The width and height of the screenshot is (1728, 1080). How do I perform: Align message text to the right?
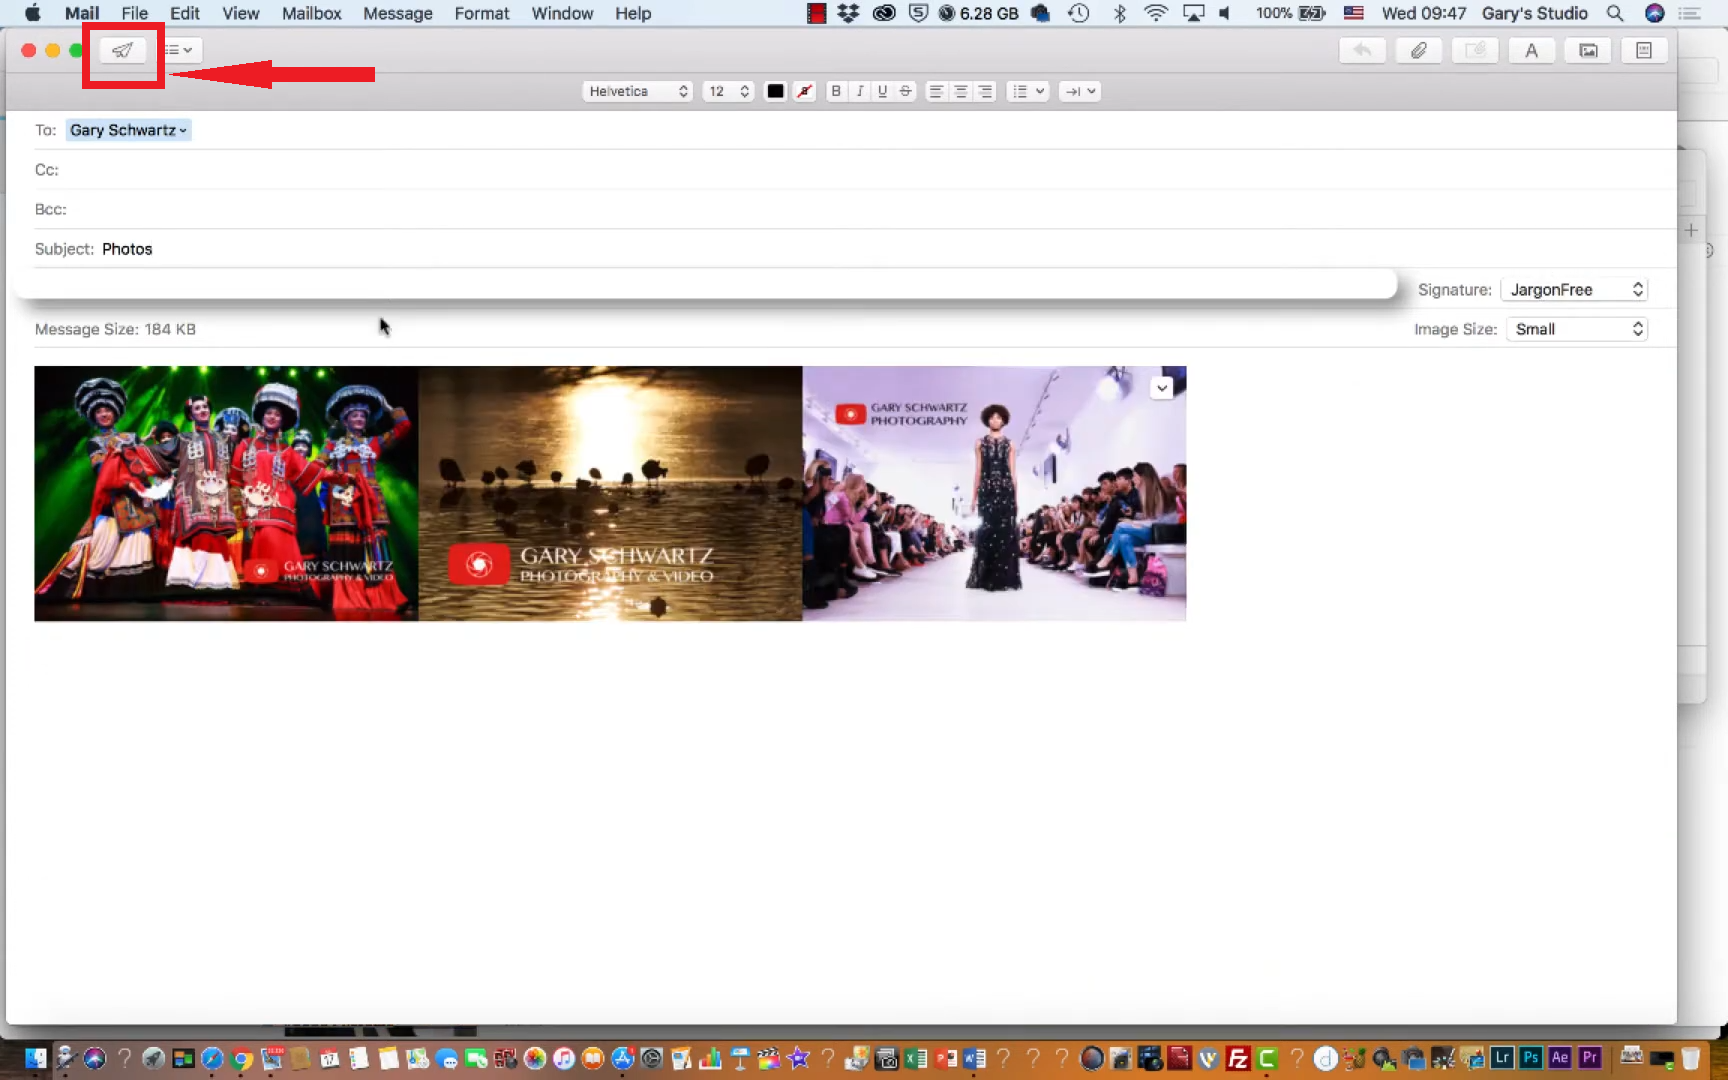985,91
